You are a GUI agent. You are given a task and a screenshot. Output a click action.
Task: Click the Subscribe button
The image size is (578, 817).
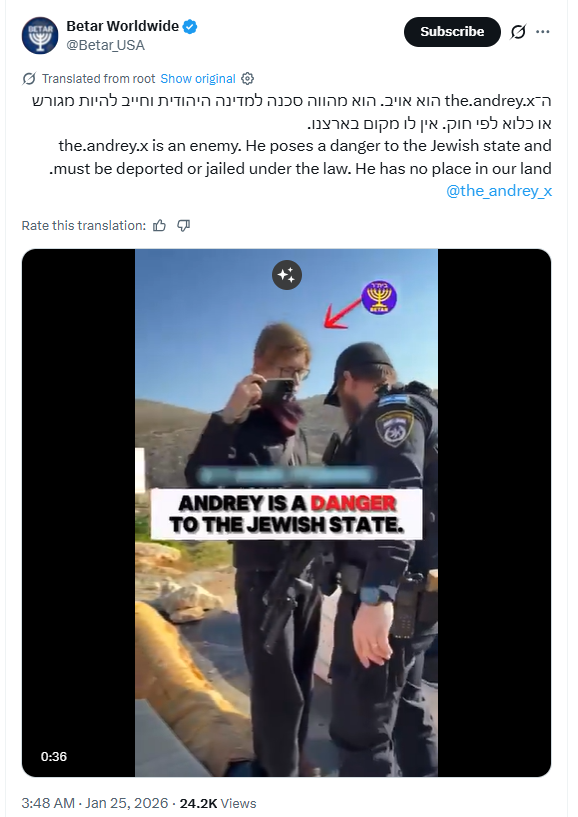pos(452,32)
